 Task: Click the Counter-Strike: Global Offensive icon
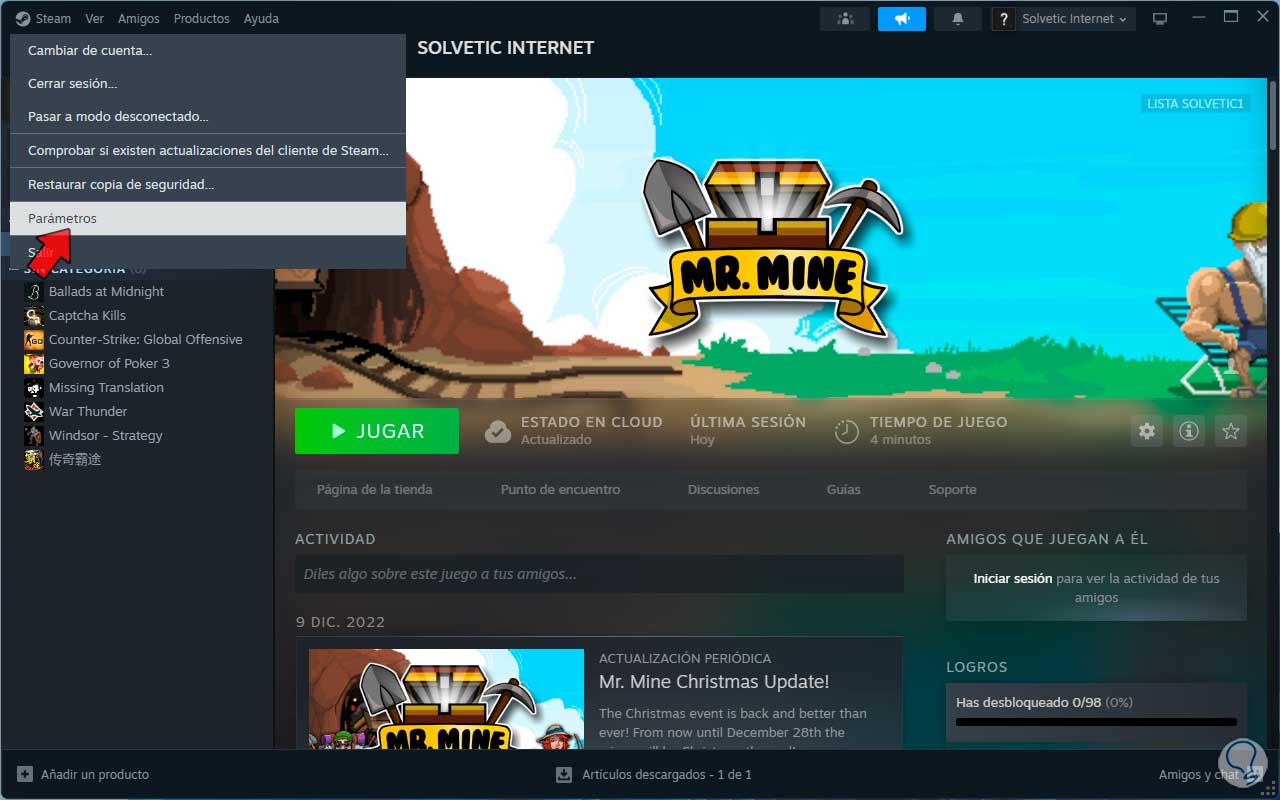[34, 339]
